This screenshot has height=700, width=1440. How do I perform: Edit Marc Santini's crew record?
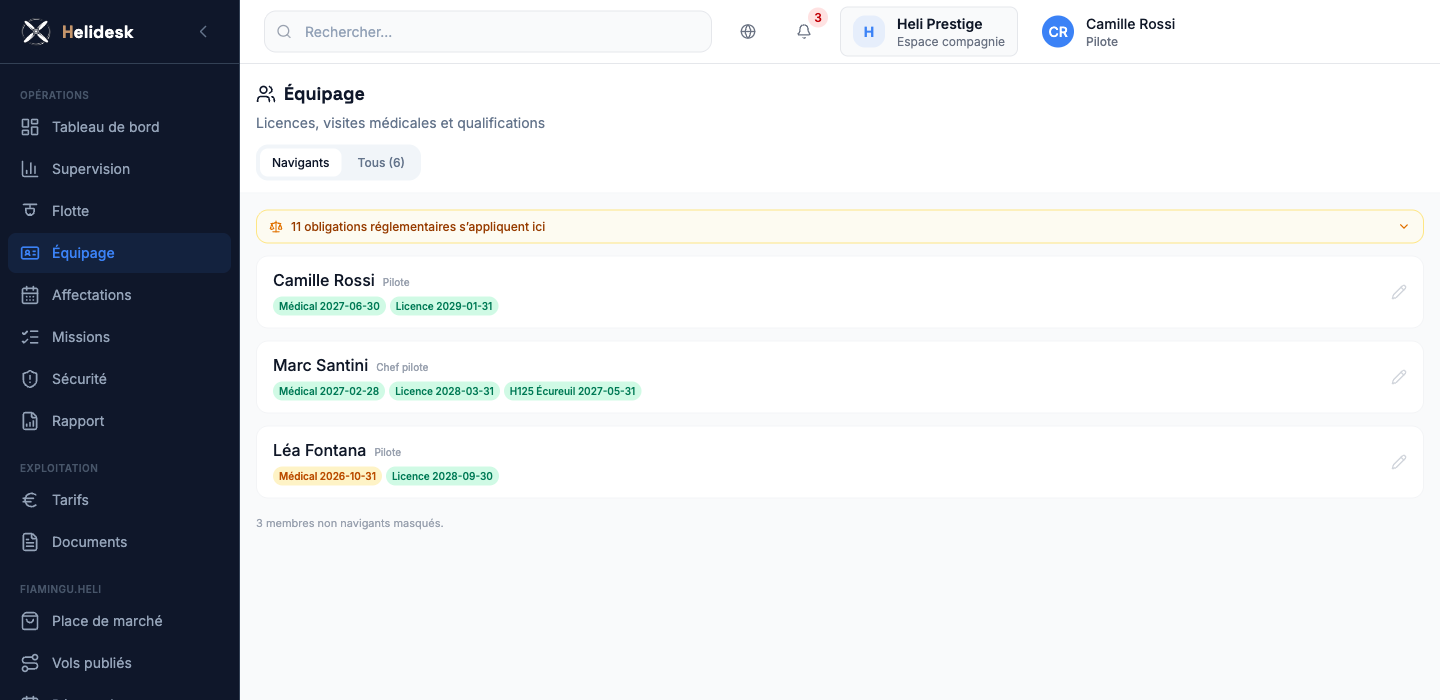click(x=1399, y=377)
